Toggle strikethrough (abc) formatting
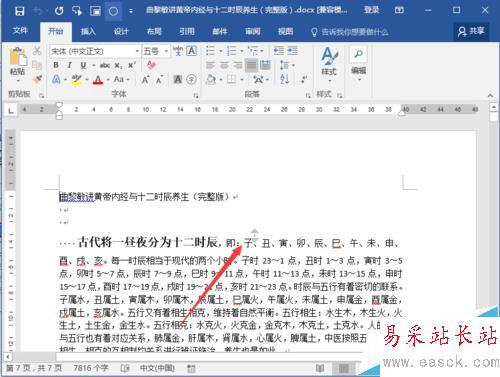 105,65
